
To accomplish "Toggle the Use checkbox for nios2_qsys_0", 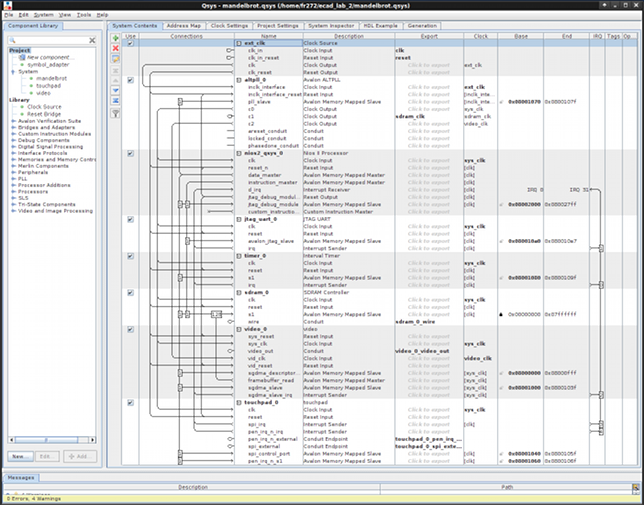I will (131, 154).
